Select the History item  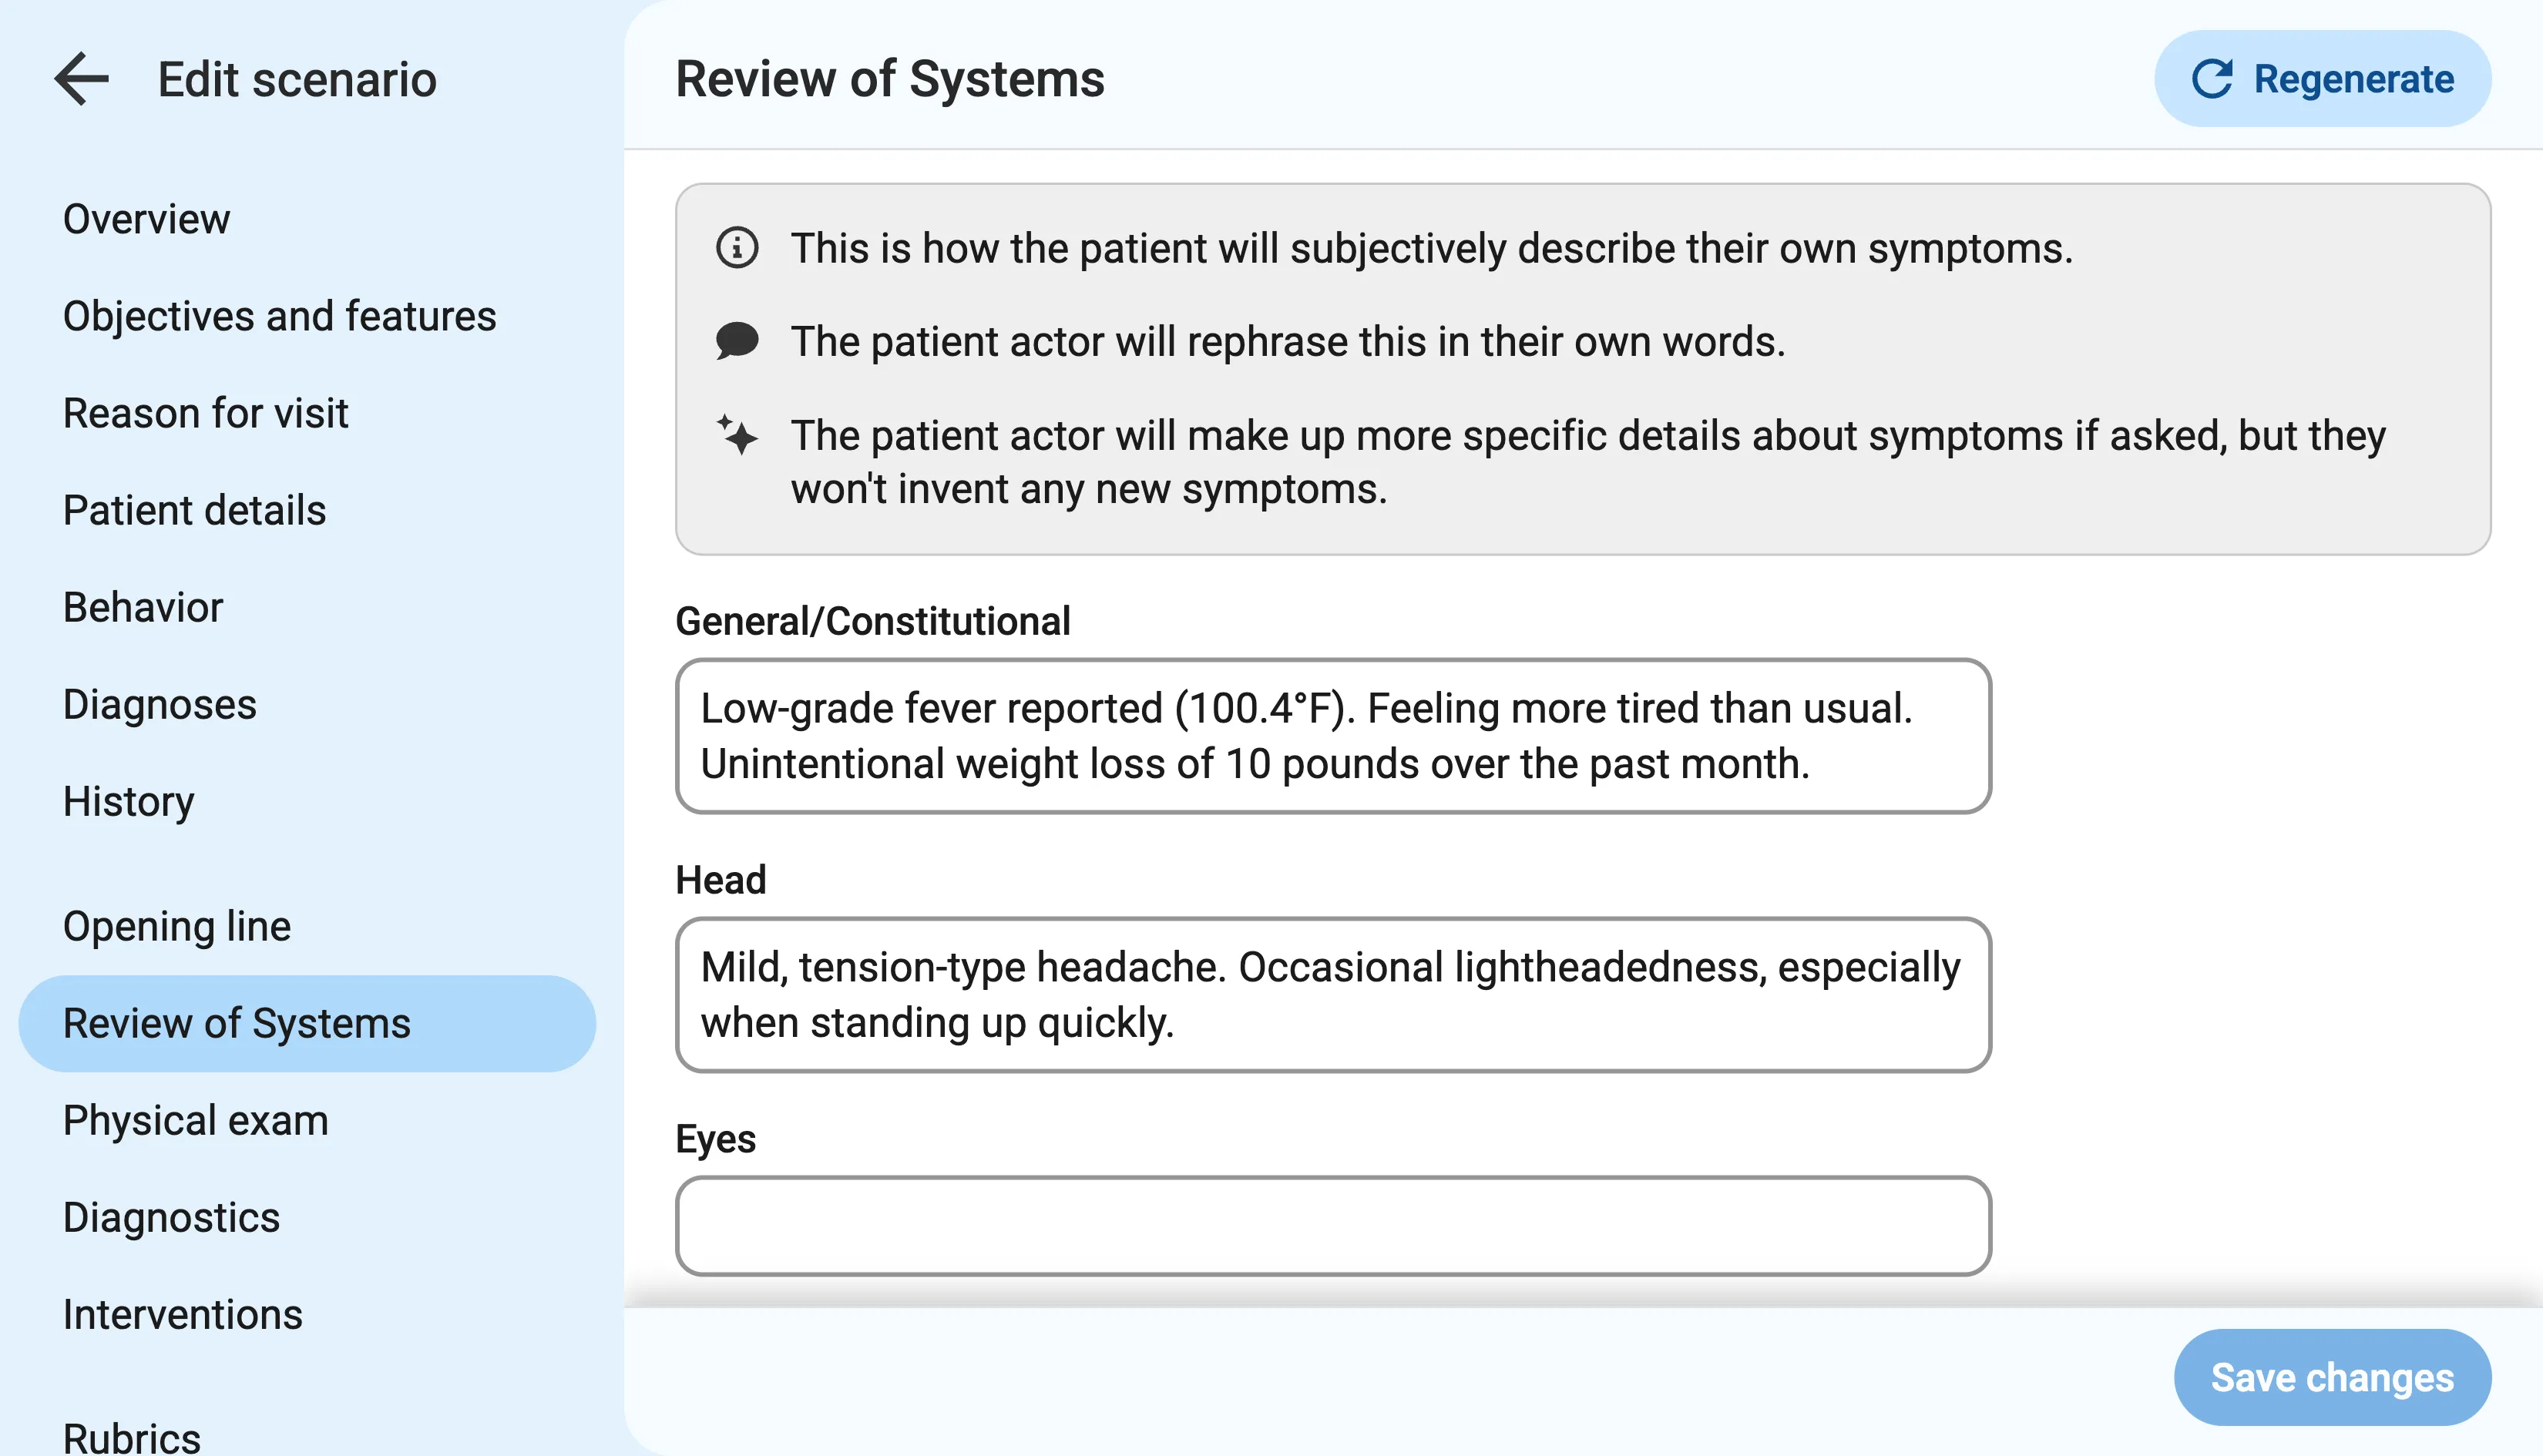(128, 801)
